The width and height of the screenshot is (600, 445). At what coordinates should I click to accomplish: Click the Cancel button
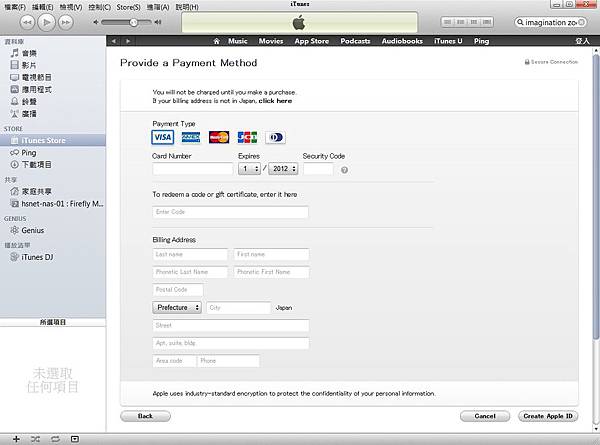click(485, 416)
